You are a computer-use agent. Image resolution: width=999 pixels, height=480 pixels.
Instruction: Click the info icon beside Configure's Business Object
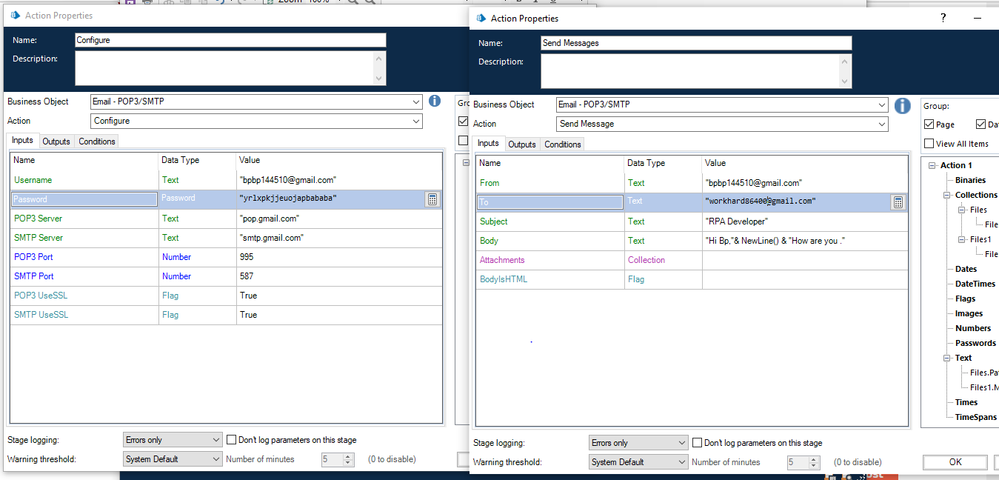435,101
